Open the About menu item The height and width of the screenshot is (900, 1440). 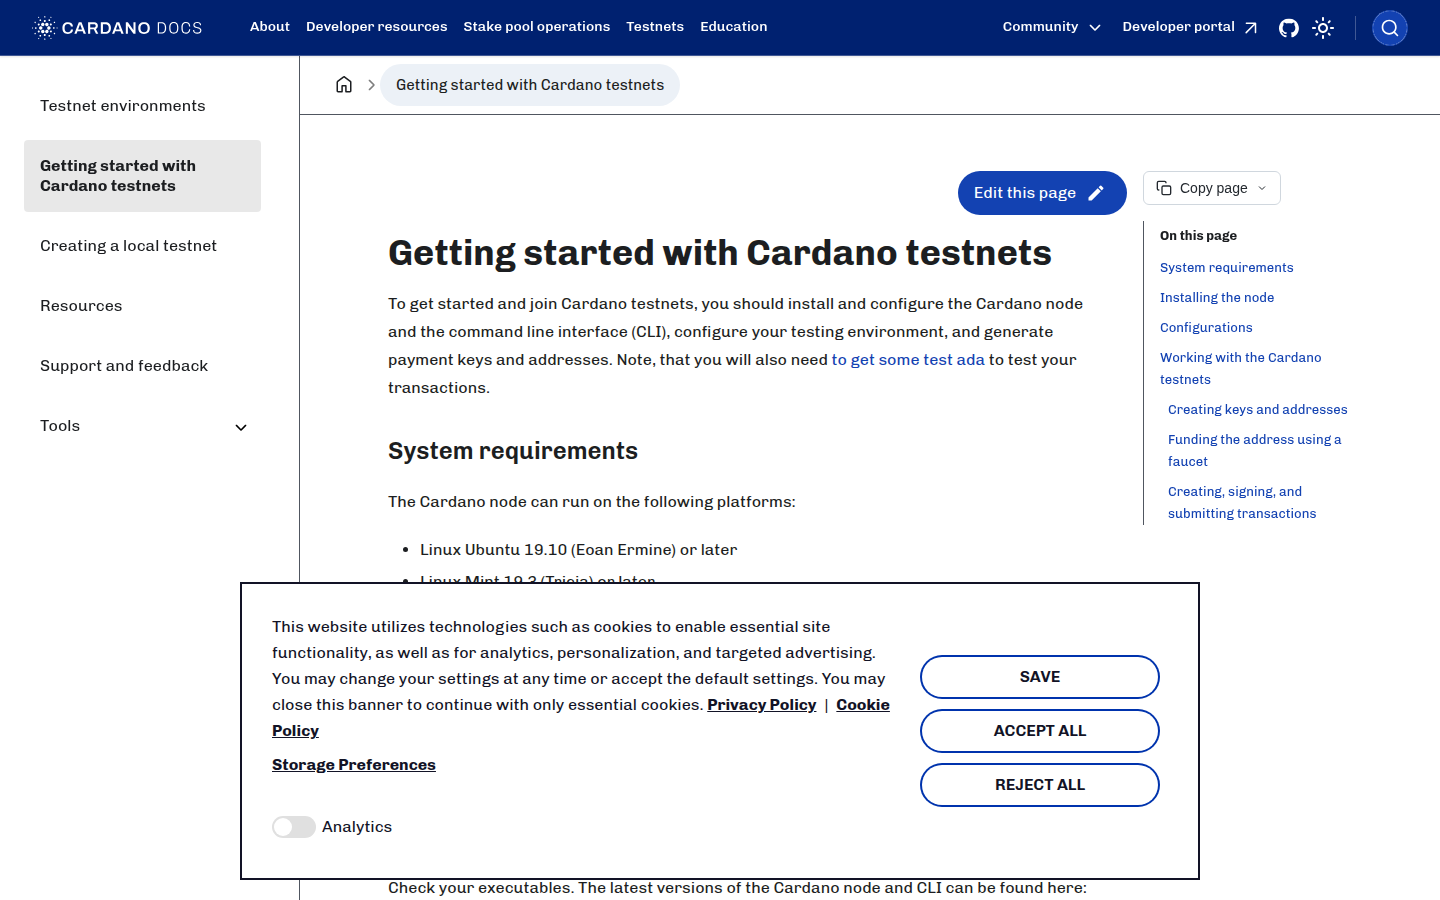(x=270, y=27)
